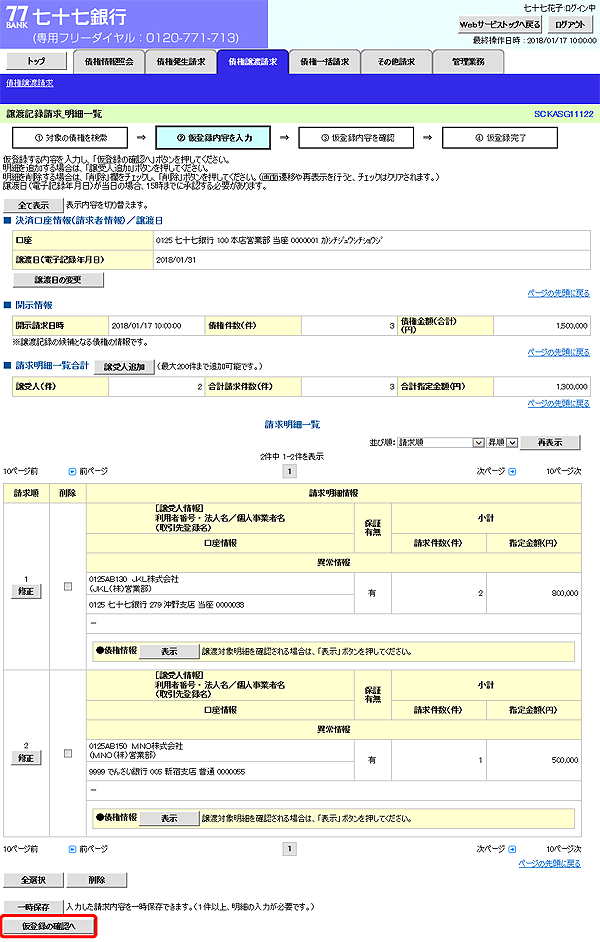Click the 債権金額(合計) value 1,500,000
The image size is (600, 942).
pos(572,326)
